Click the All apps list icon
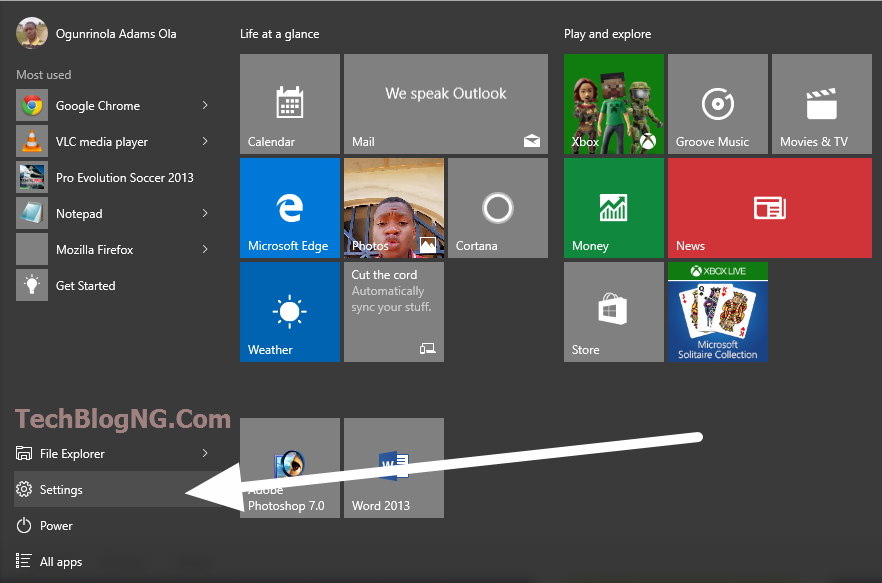This screenshot has height=583, width=882. (24, 561)
